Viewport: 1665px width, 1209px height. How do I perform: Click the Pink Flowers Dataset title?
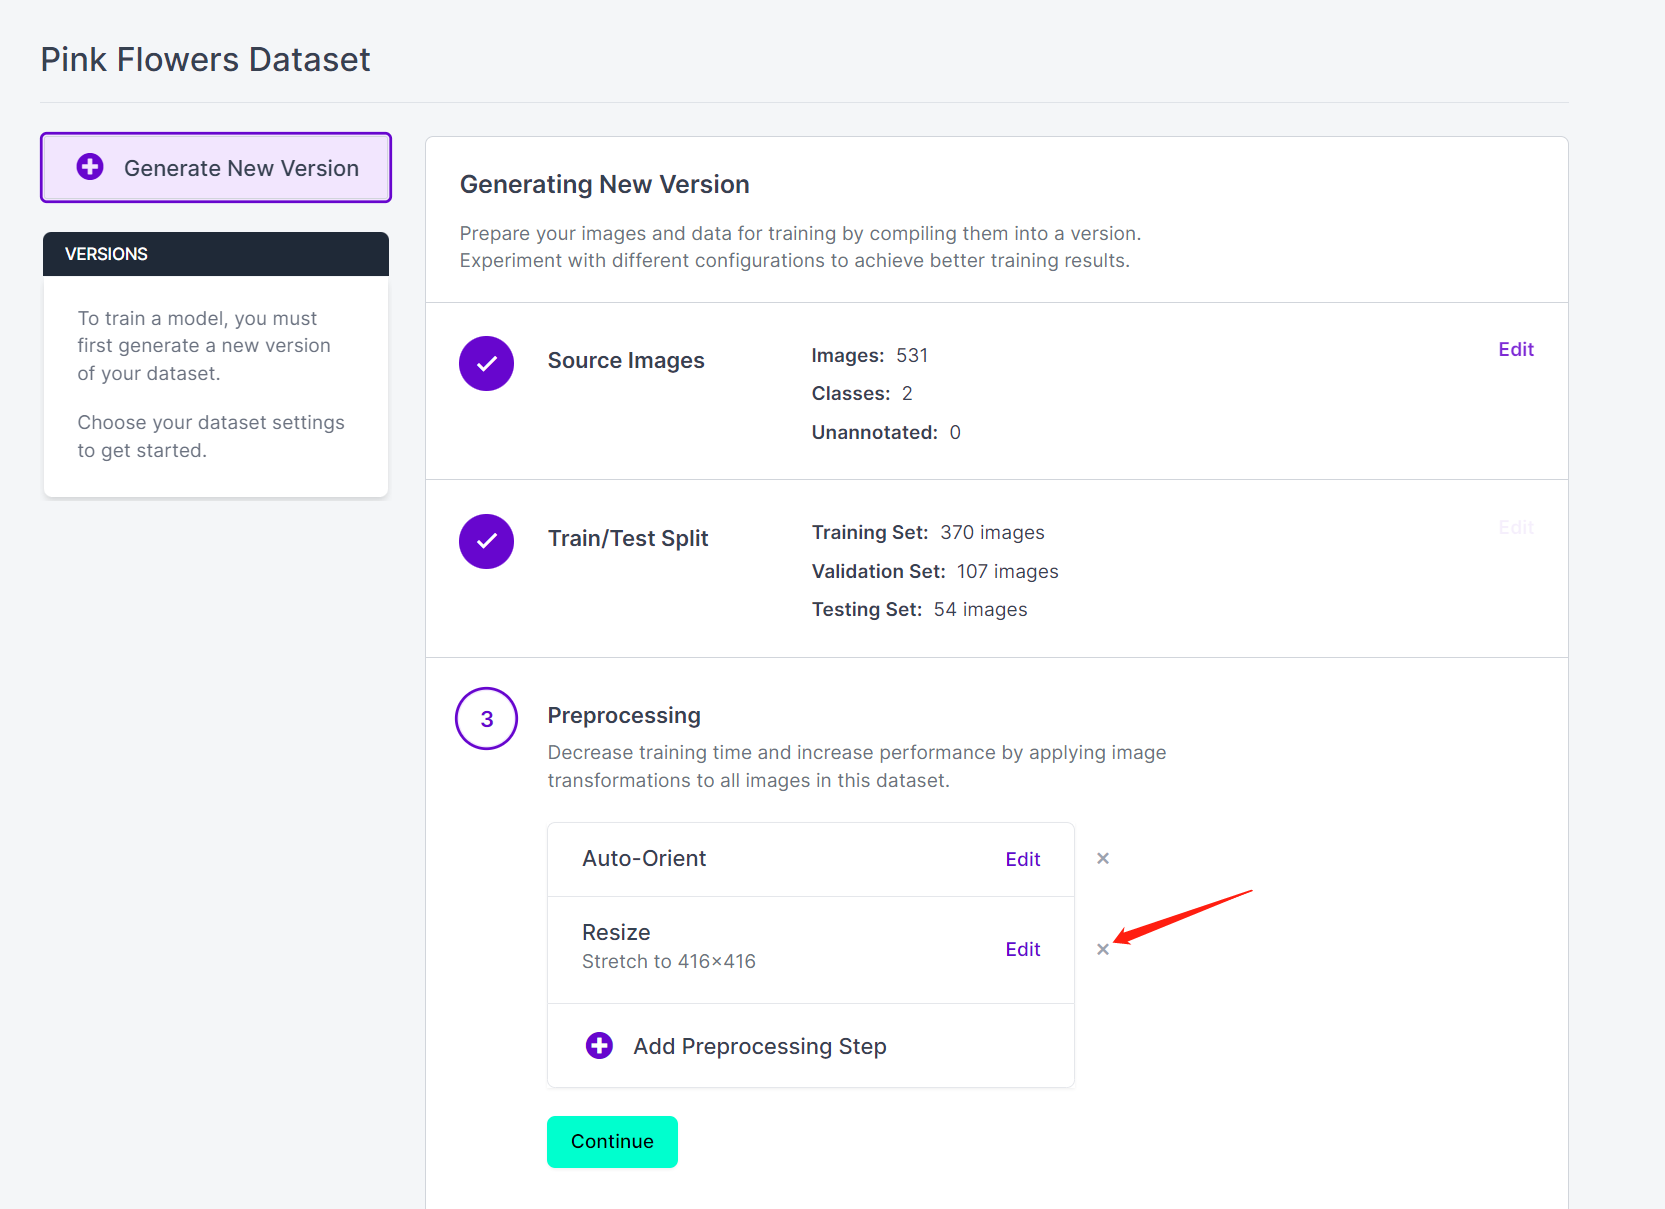point(205,59)
